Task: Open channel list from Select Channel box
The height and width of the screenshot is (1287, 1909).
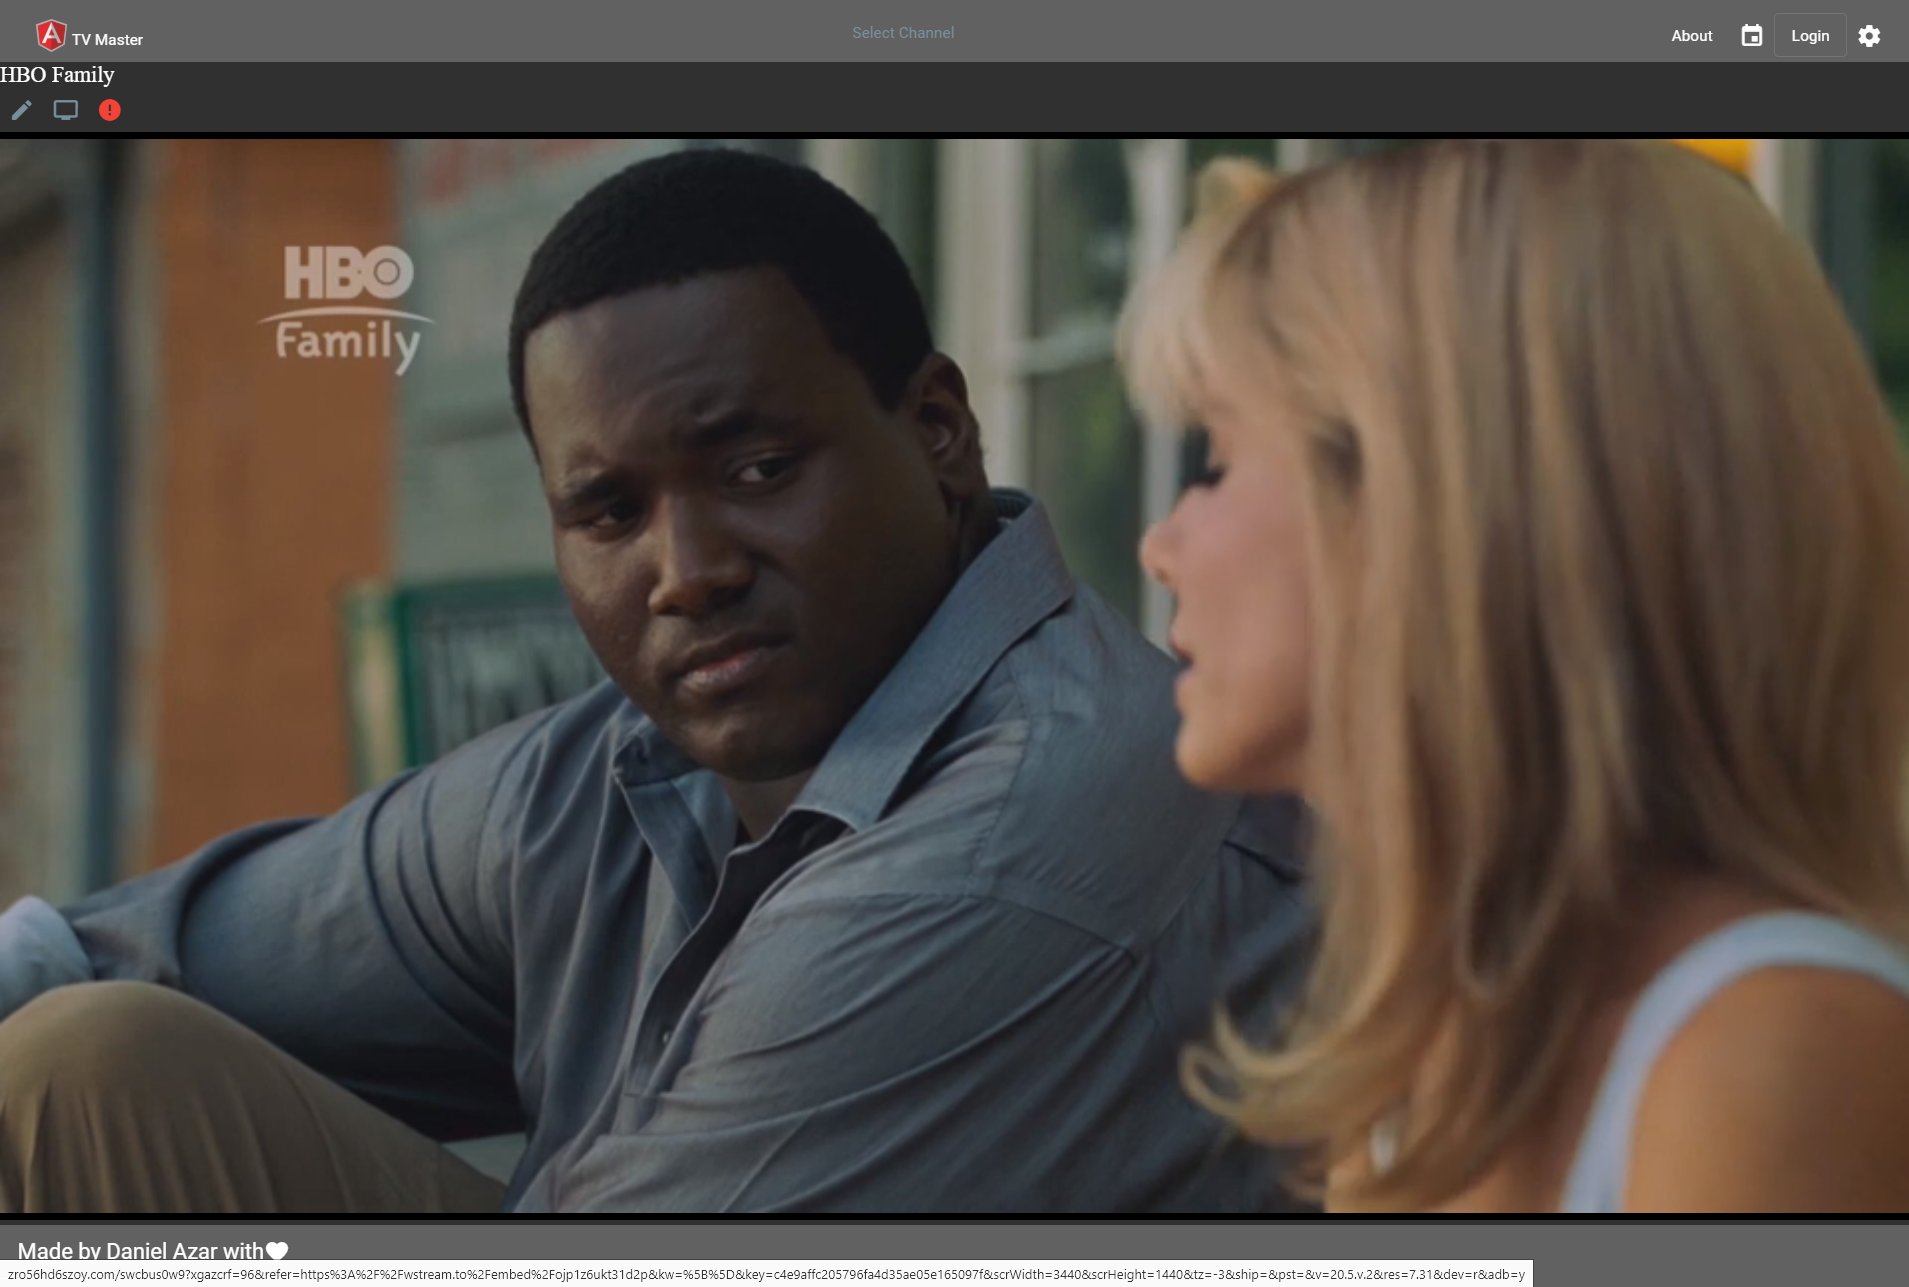Action: 902,32
